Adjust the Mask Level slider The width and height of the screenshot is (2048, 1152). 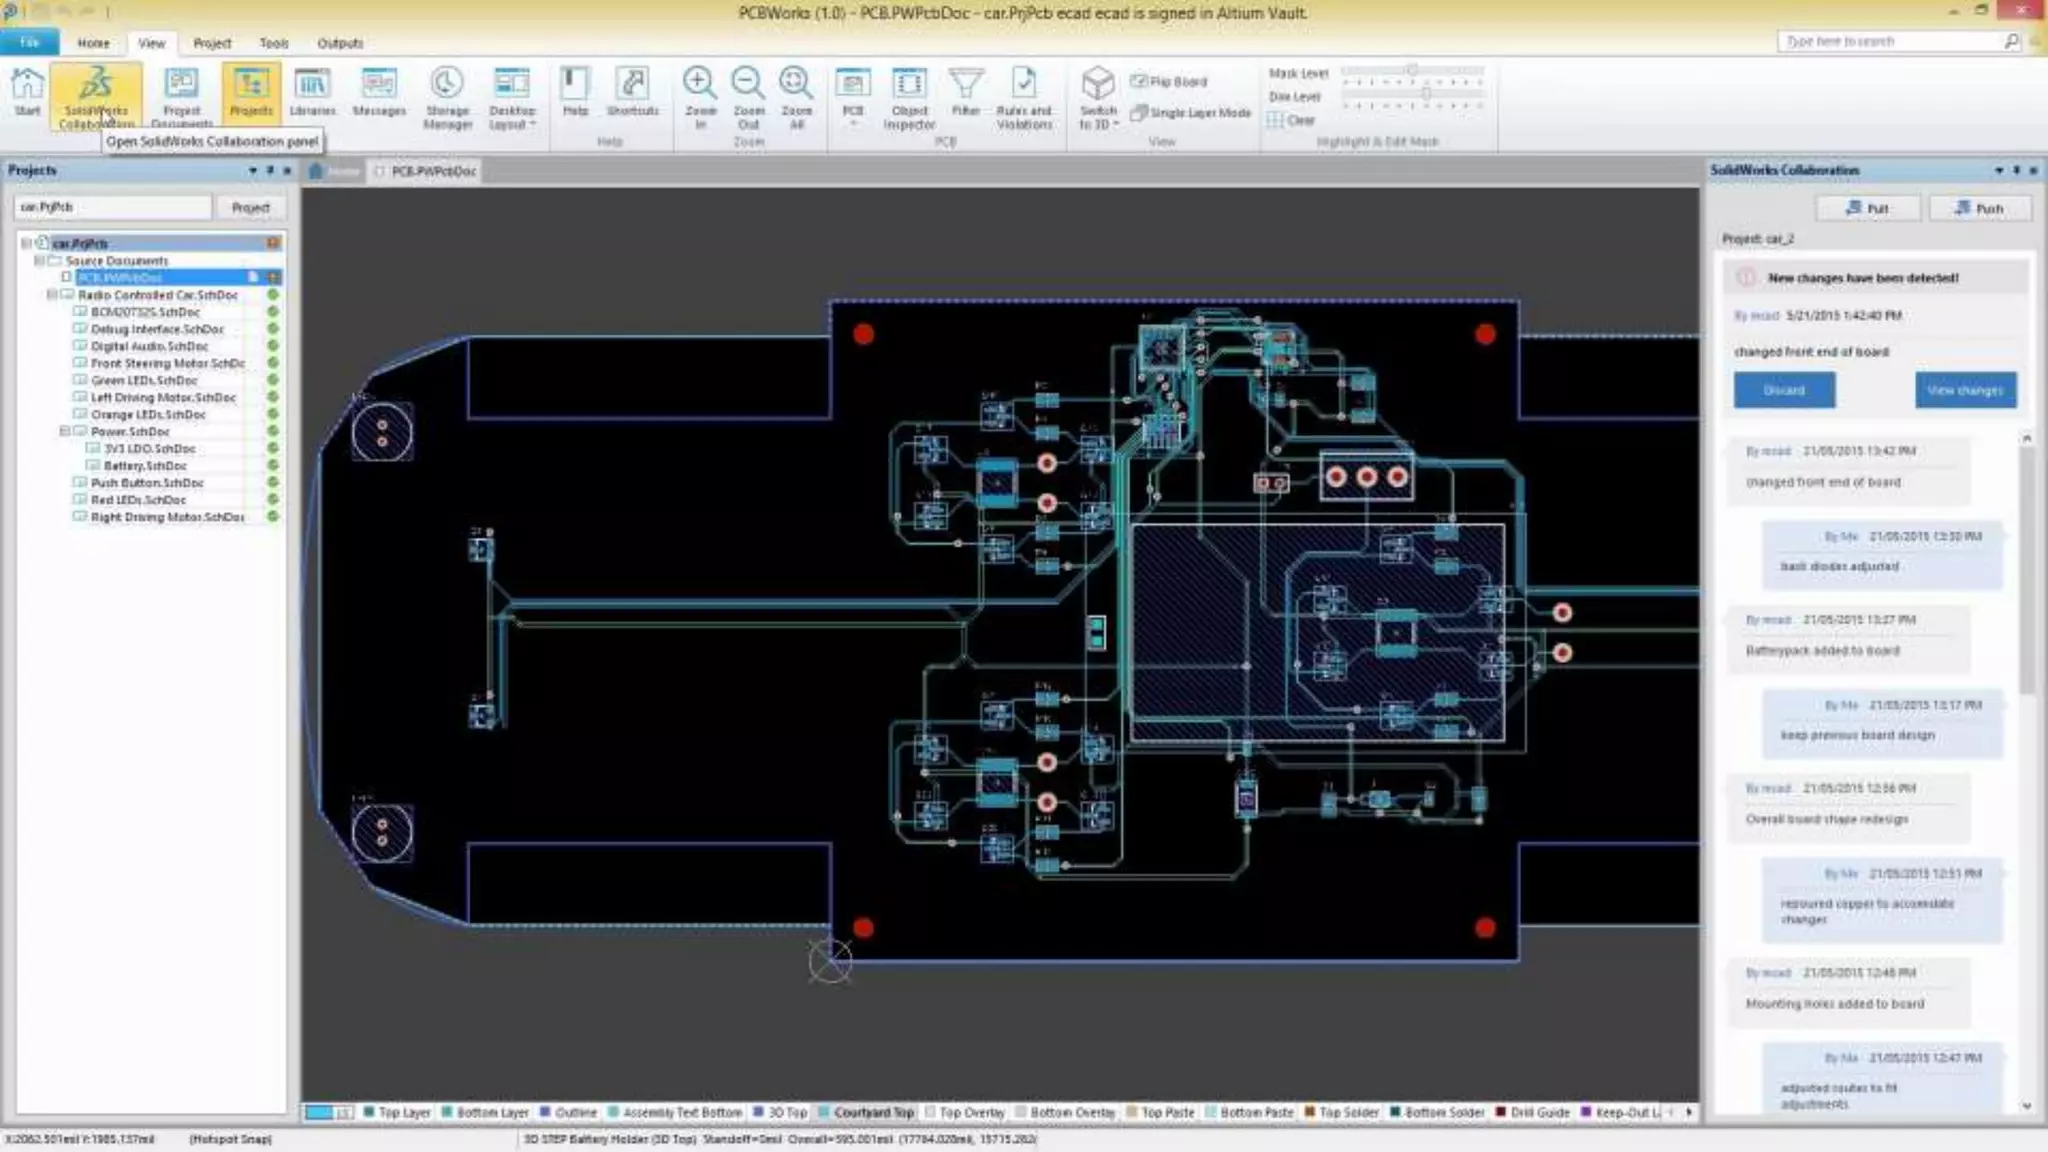point(1411,72)
